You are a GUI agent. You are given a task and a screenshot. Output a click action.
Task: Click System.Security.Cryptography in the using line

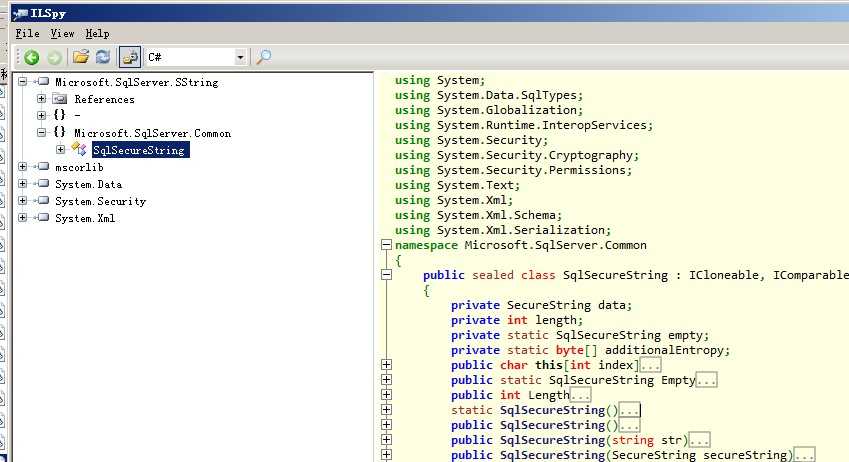tap(535, 155)
